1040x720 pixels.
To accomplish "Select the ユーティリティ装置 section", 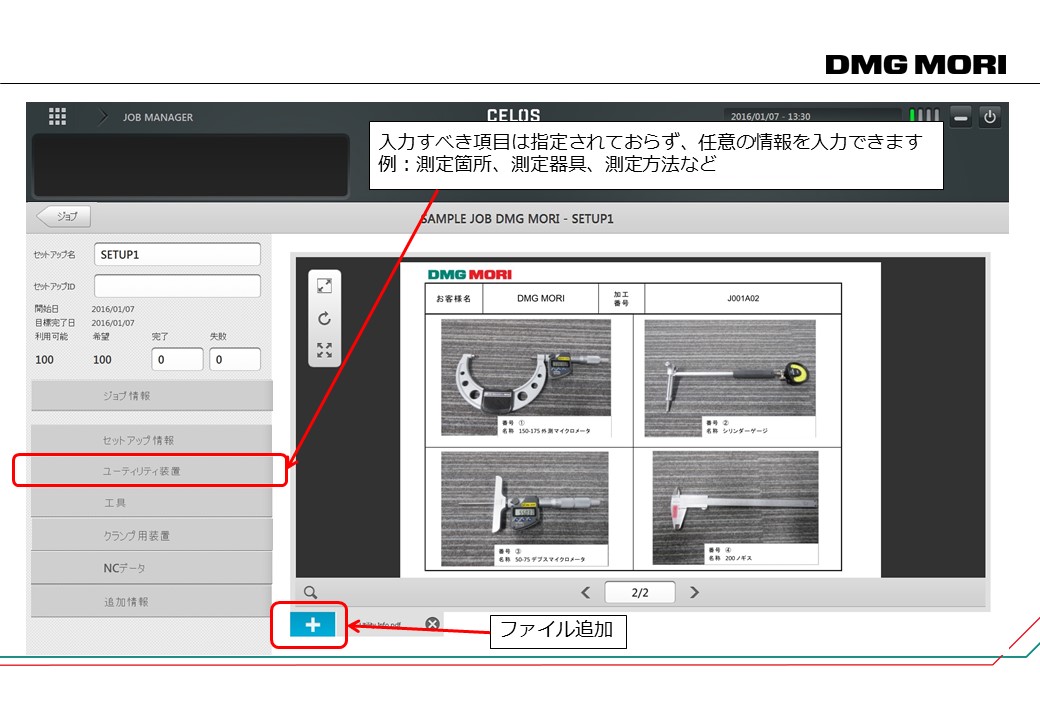I will point(152,471).
